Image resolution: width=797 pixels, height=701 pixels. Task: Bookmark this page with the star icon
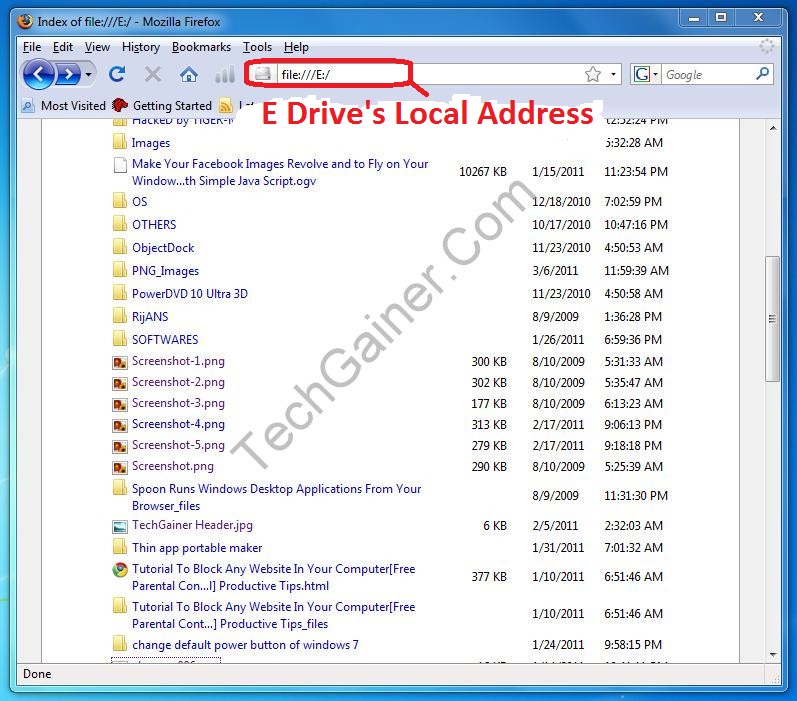point(592,74)
